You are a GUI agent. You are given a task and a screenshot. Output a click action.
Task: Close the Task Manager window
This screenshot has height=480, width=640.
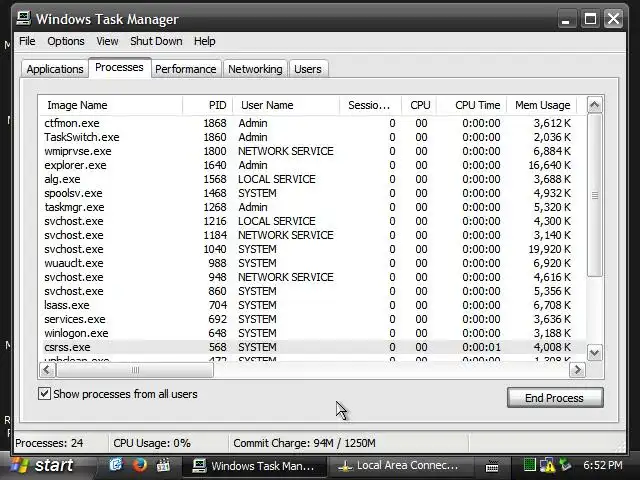pos(613,19)
